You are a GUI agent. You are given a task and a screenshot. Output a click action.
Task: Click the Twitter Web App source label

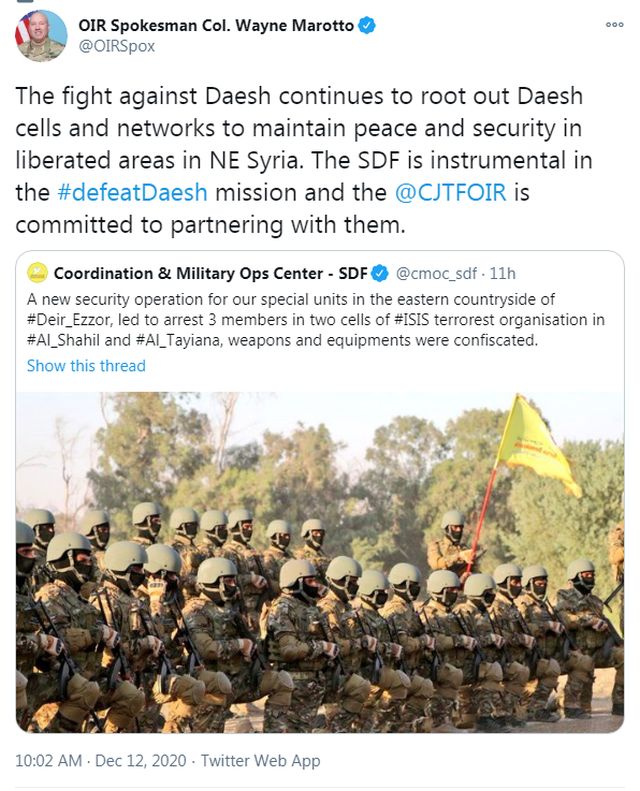tap(260, 761)
